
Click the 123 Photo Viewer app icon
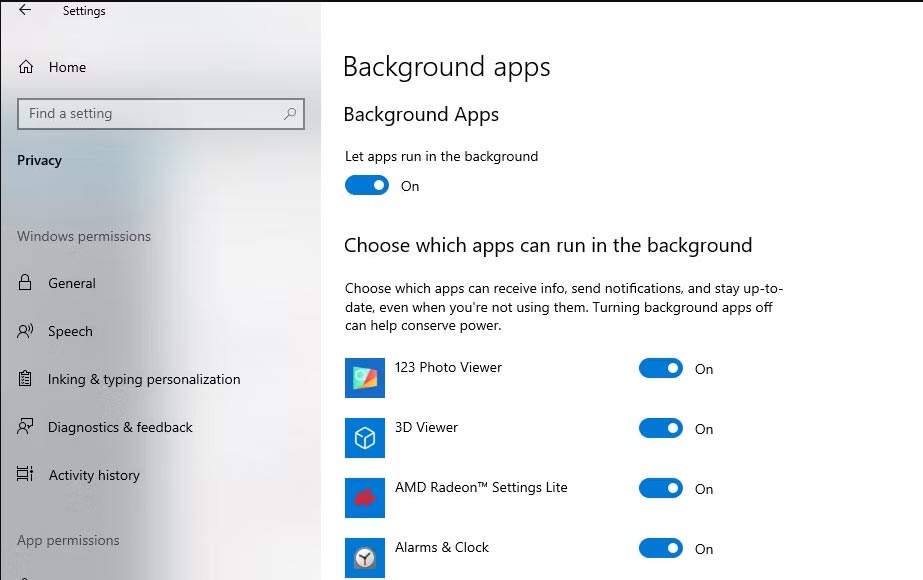pos(364,378)
